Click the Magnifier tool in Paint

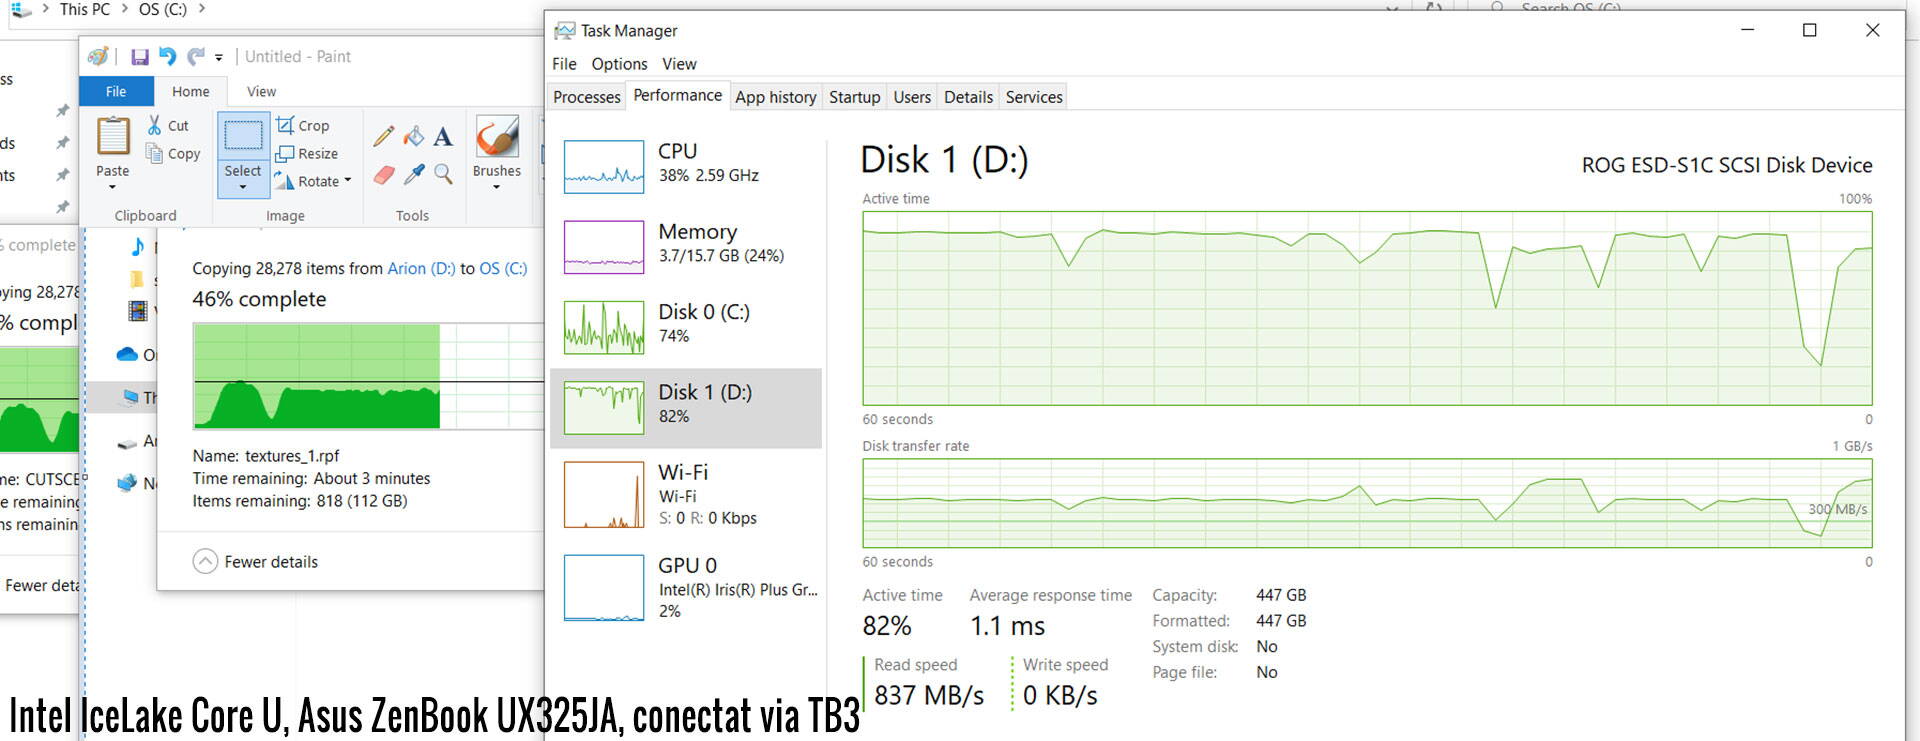[443, 175]
